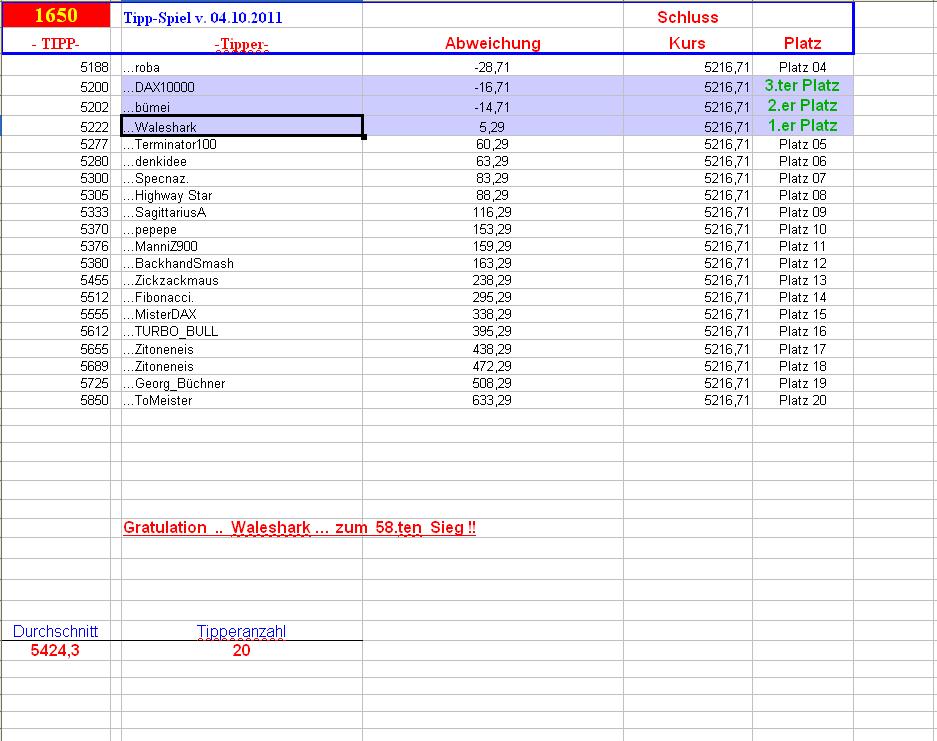Select the tip value 5555
Screen dimensions: 937x741
(x=94, y=314)
